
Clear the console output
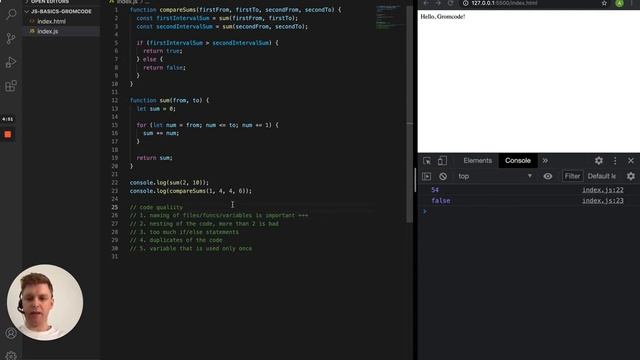tap(443, 176)
